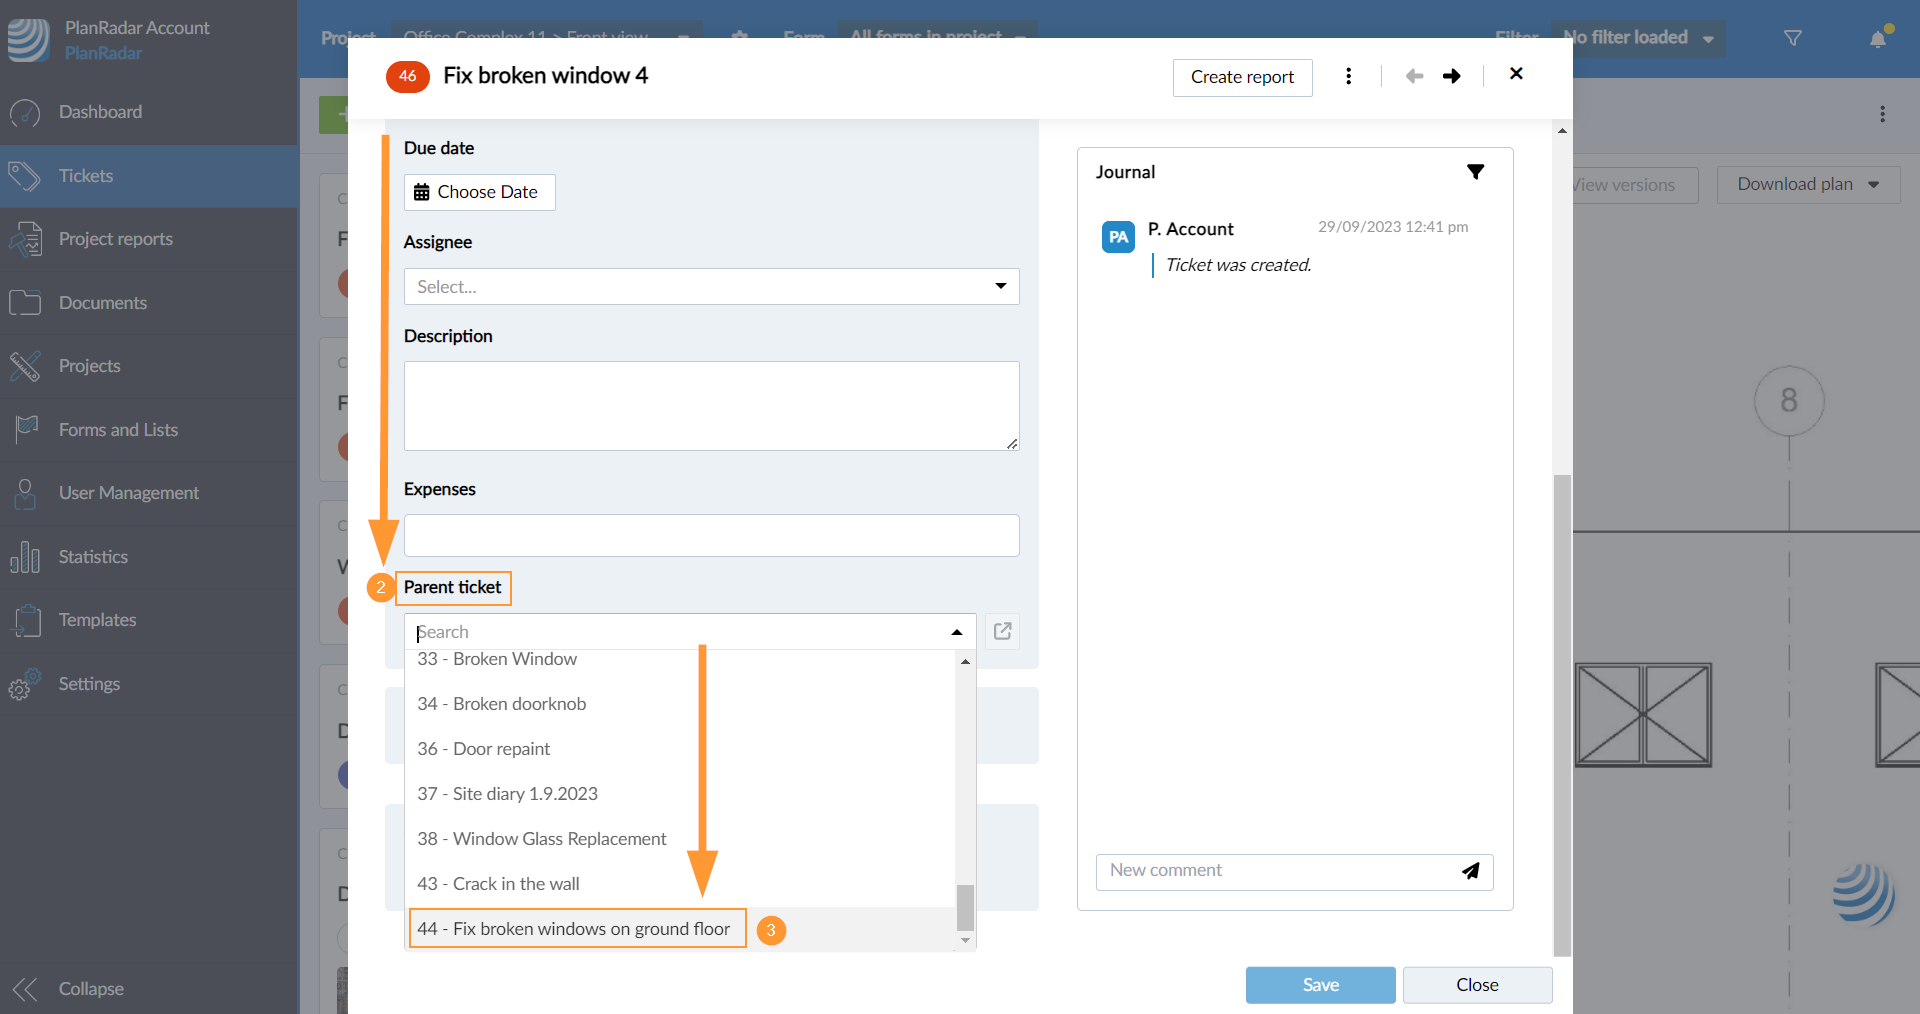Click the Description text area
Image resolution: width=1920 pixels, height=1014 pixels.
711,405
